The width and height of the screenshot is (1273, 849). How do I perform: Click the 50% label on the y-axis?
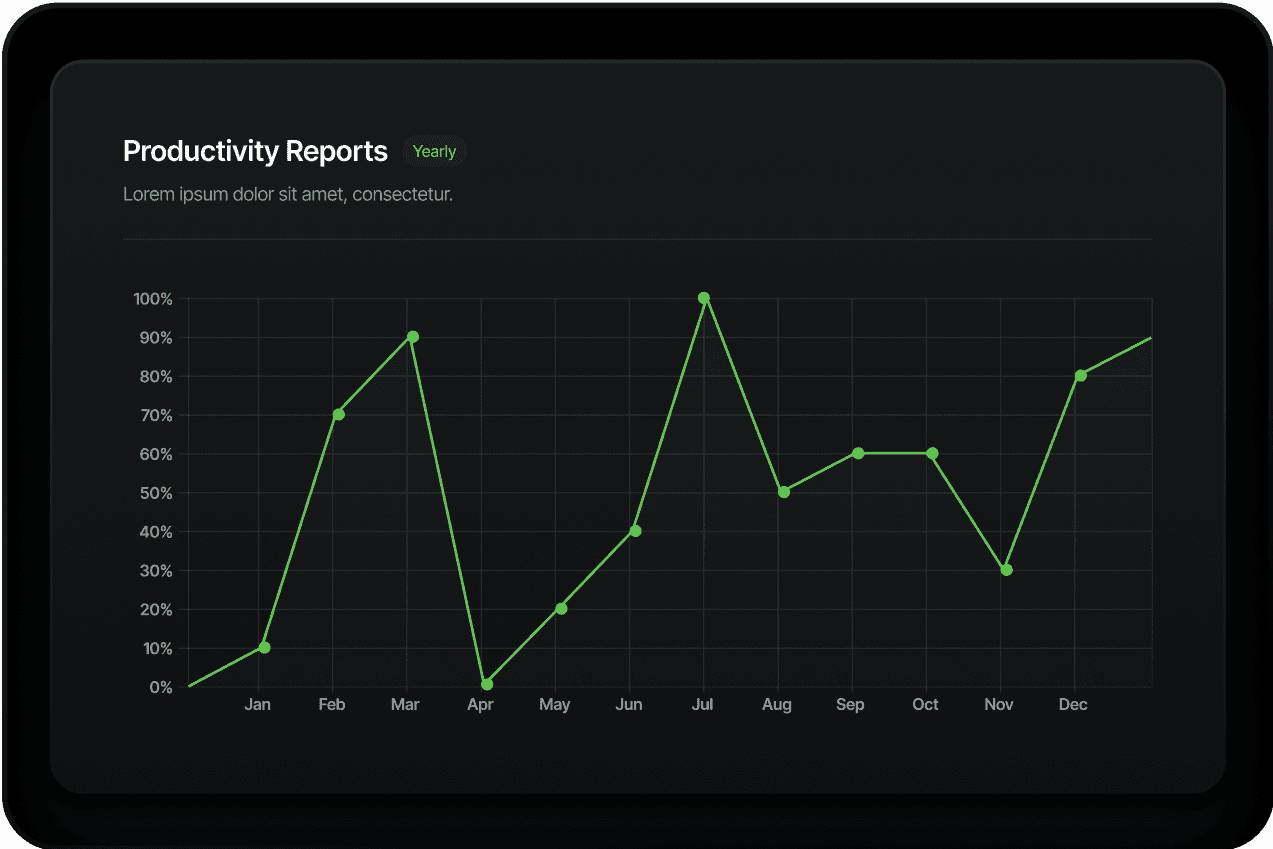point(156,493)
